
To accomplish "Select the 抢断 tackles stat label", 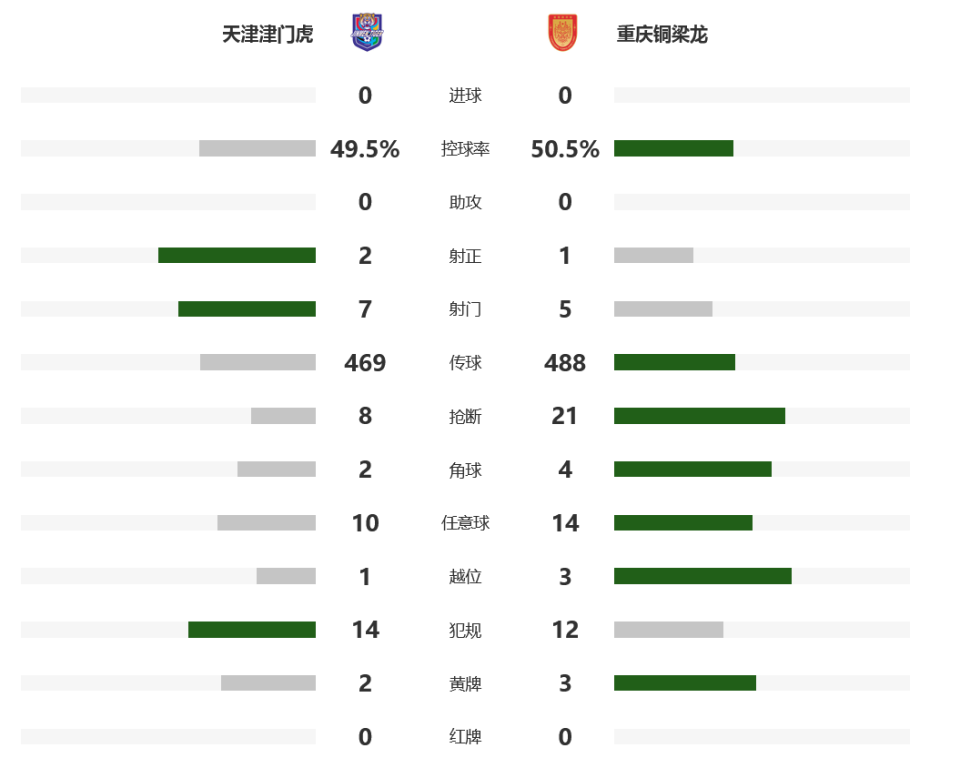I will click(465, 416).
